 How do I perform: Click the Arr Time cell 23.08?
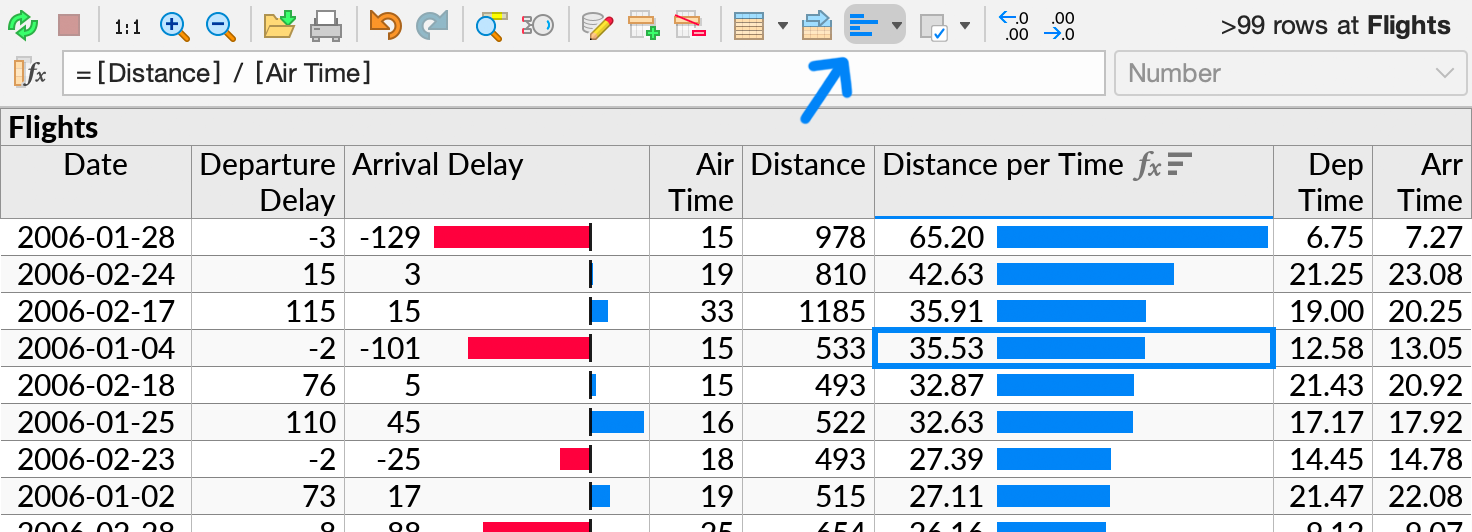(x=1422, y=274)
